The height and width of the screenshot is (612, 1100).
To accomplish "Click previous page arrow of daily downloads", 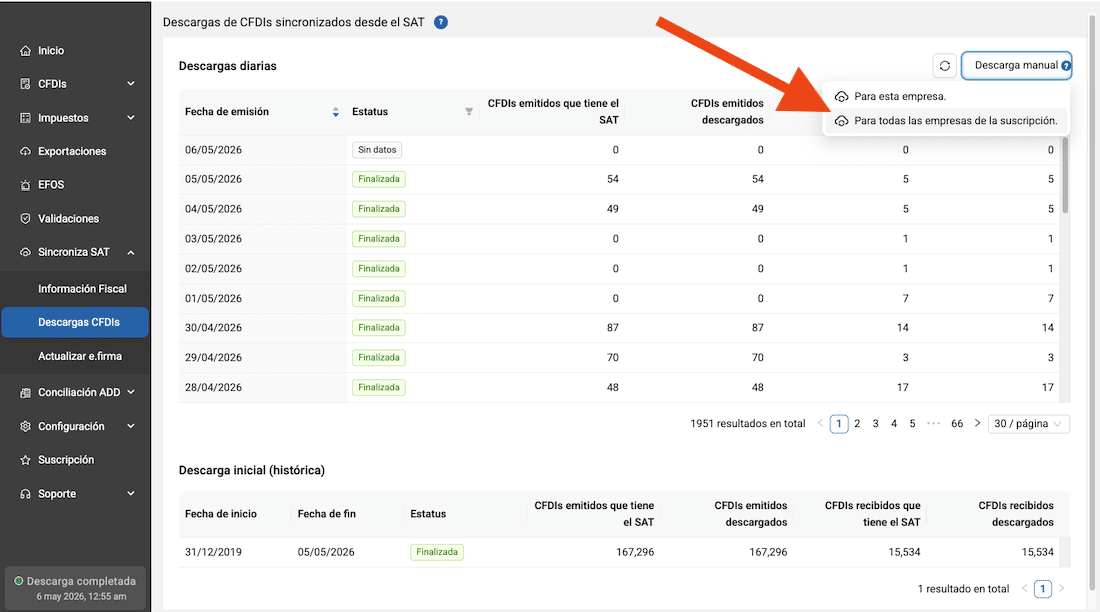I will tap(820, 423).
